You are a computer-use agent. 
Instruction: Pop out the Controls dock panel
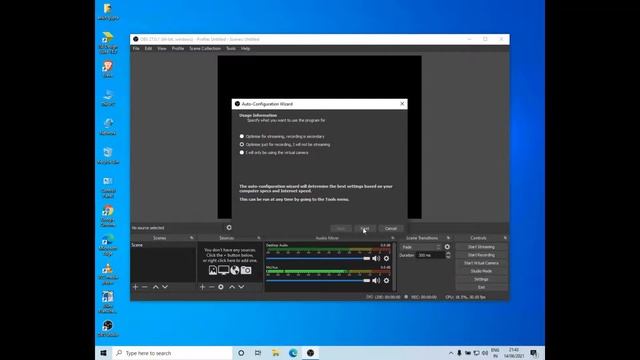tap(505, 238)
